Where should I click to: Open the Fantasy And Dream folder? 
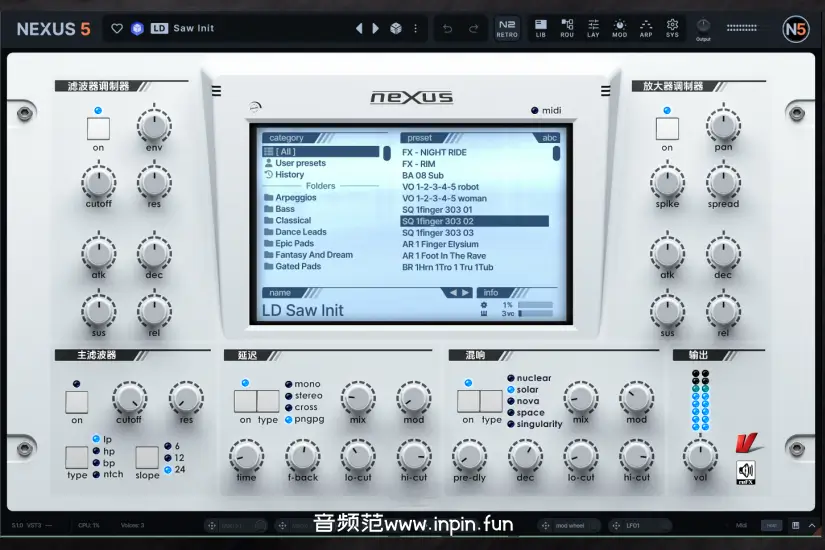point(308,255)
